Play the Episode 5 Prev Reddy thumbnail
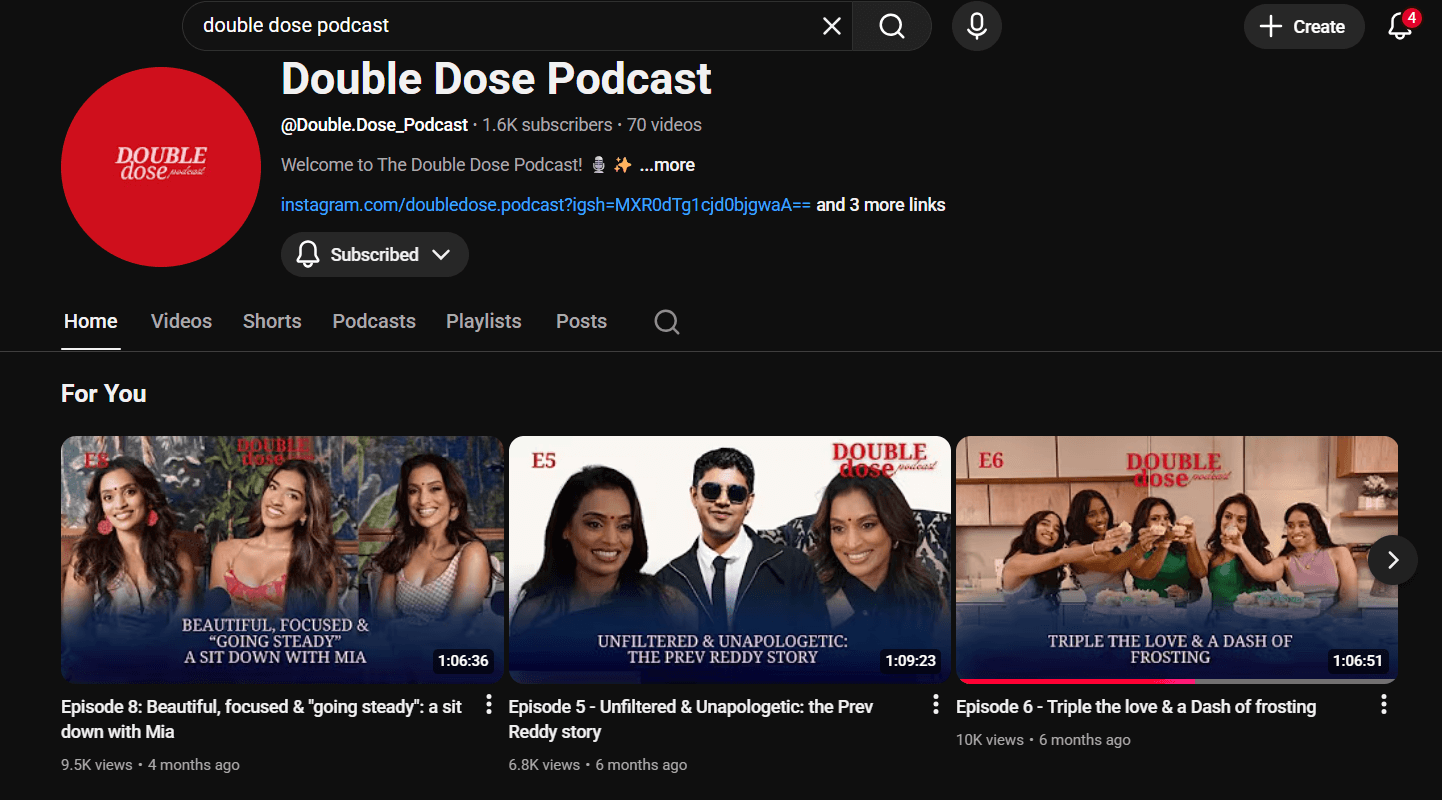 click(730, 559)
